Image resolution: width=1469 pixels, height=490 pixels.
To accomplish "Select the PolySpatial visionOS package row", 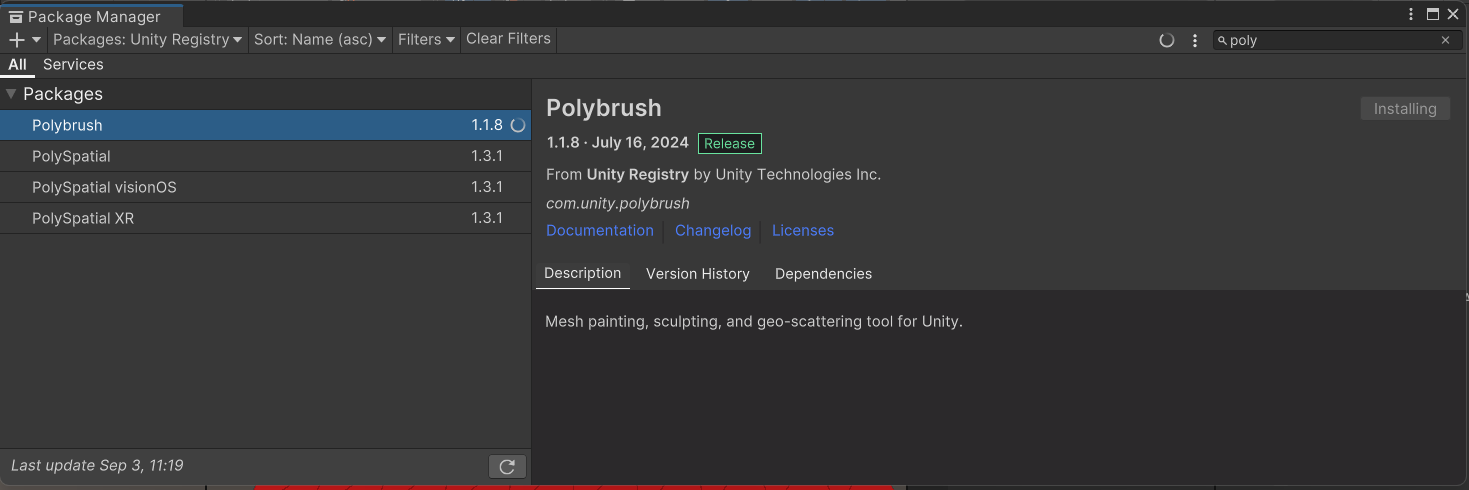I will (265, 187).
